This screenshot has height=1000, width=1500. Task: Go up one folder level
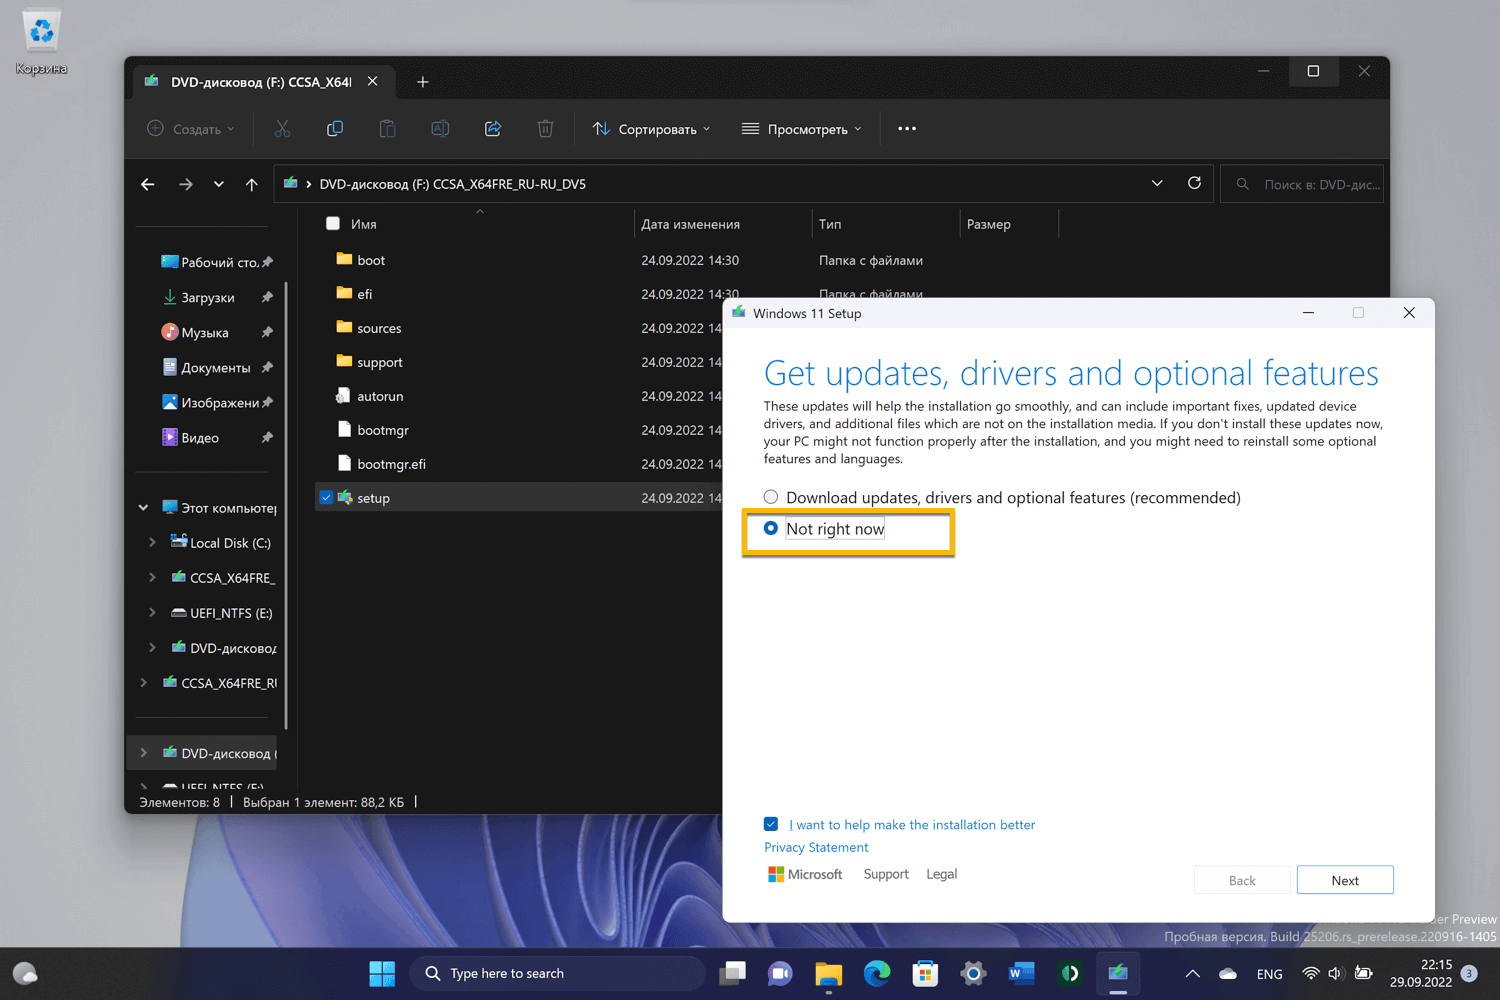252,184
